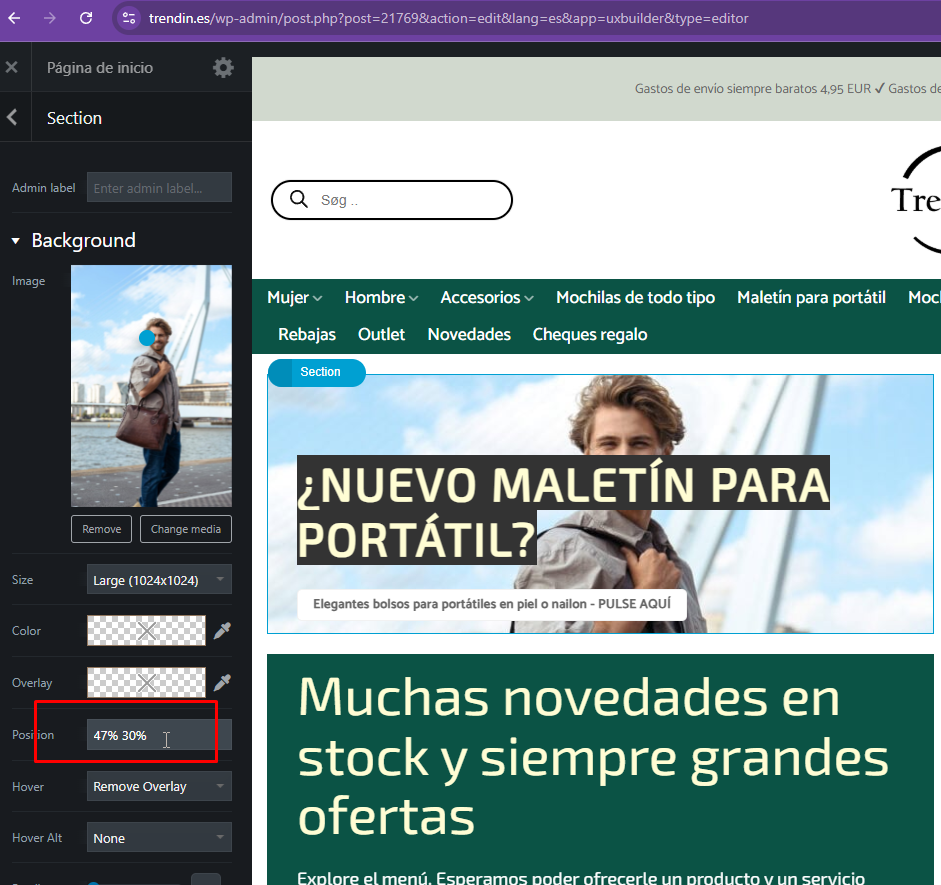
Task: Pick overlay color with Overlay eyedropper
Action: [223, 683]
